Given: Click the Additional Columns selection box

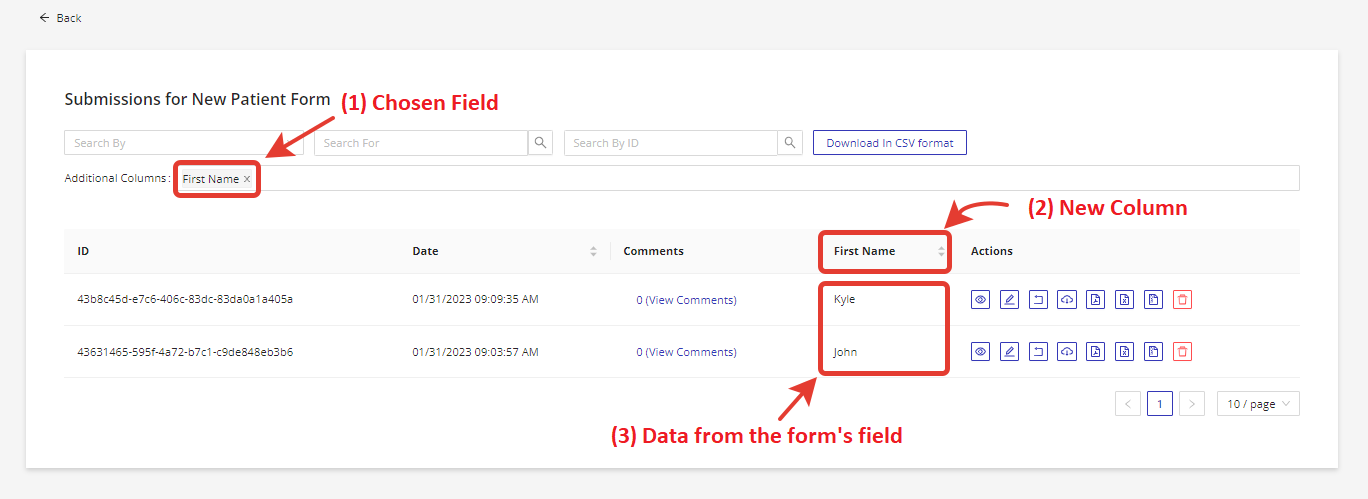Looking at the screenshot, I should (737, 178).
